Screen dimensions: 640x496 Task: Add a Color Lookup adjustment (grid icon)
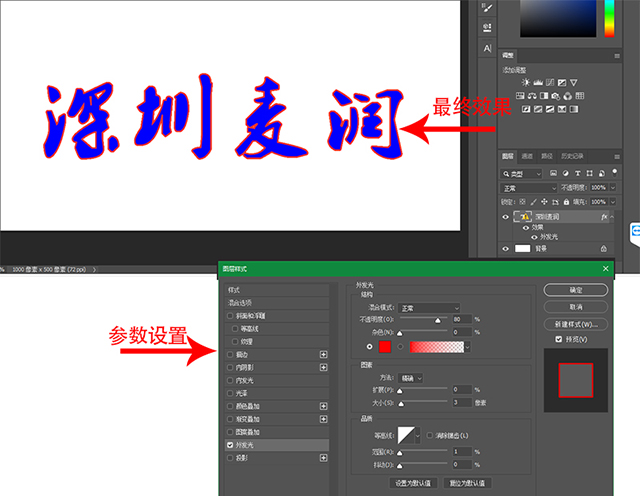pos(580,96)
